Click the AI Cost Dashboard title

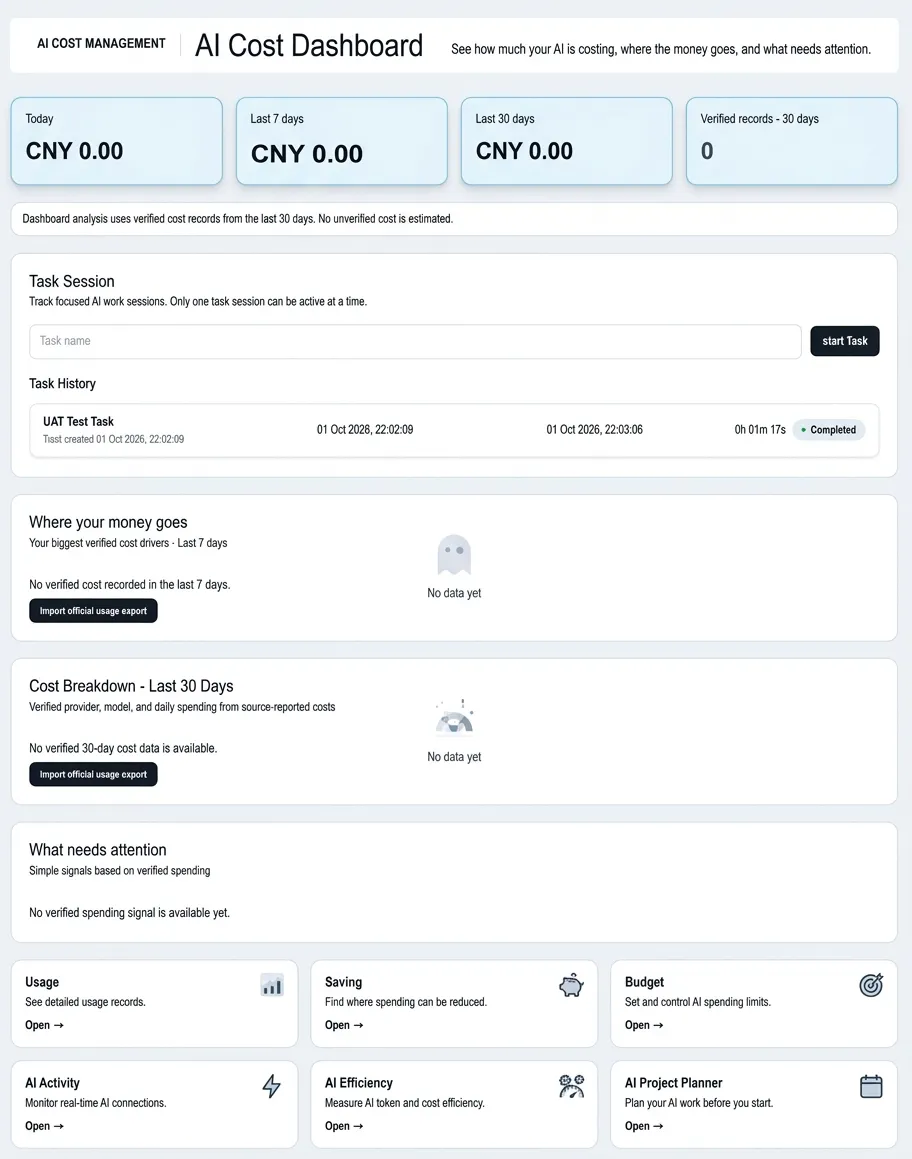coord(309,45)
